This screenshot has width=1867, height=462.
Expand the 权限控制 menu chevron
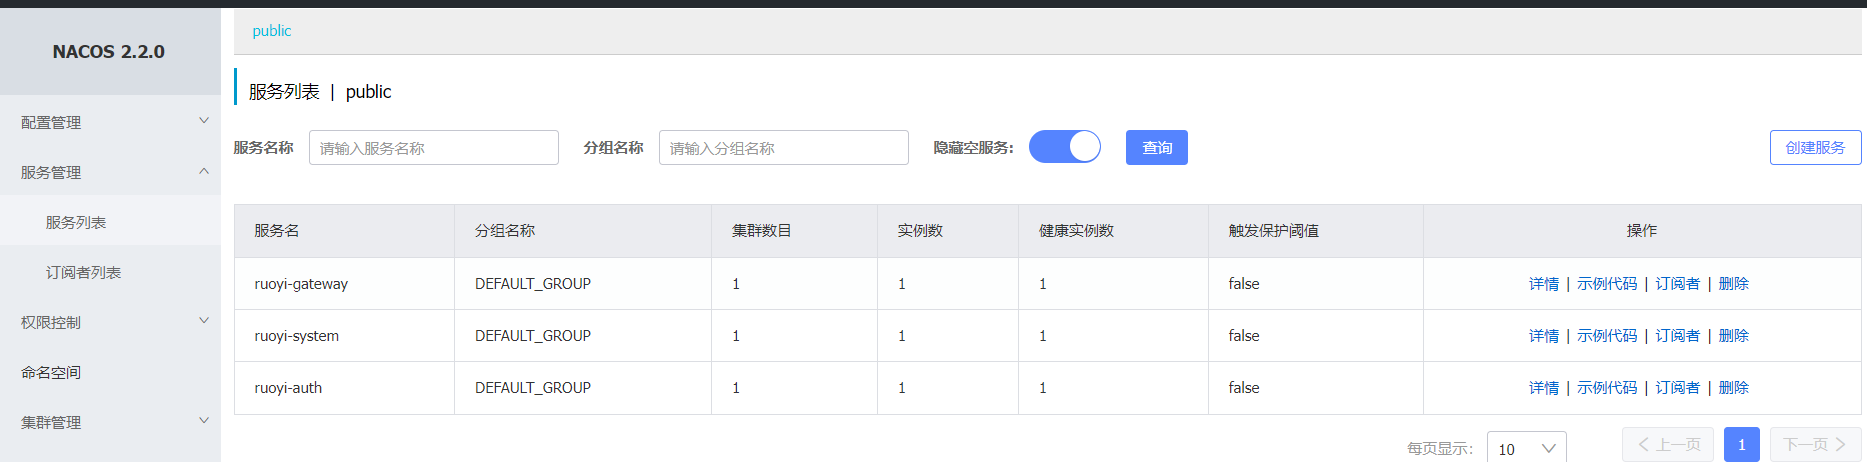pos(204,321)
